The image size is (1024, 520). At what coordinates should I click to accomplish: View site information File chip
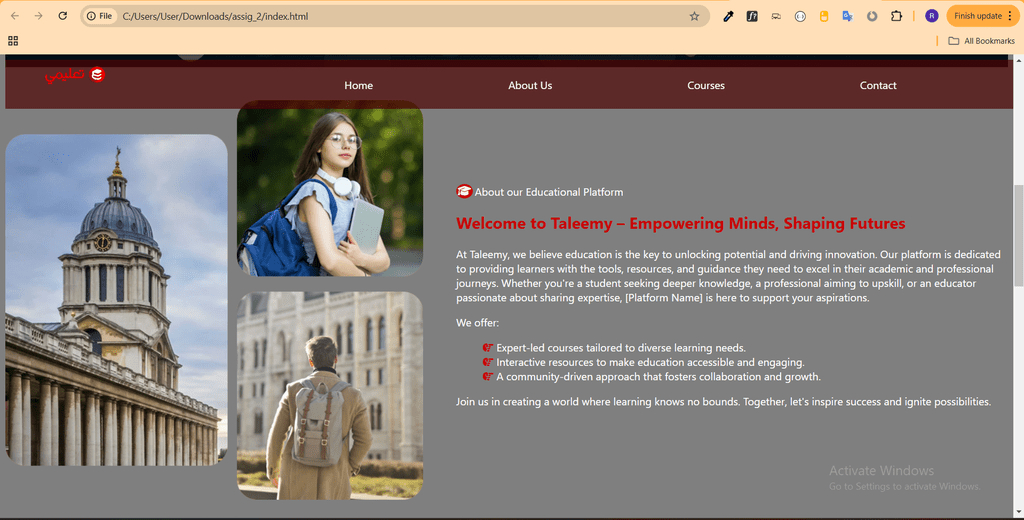pos(100,16)
